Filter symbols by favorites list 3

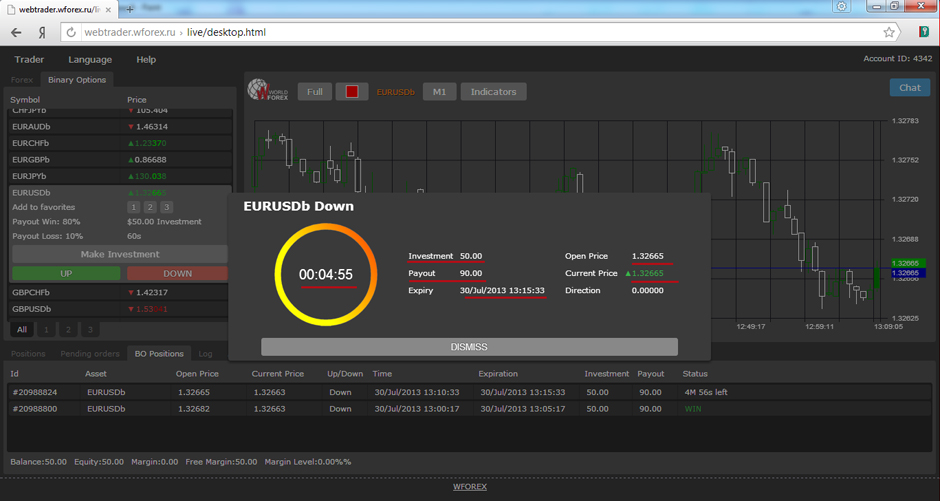click(x=90, y=330)
